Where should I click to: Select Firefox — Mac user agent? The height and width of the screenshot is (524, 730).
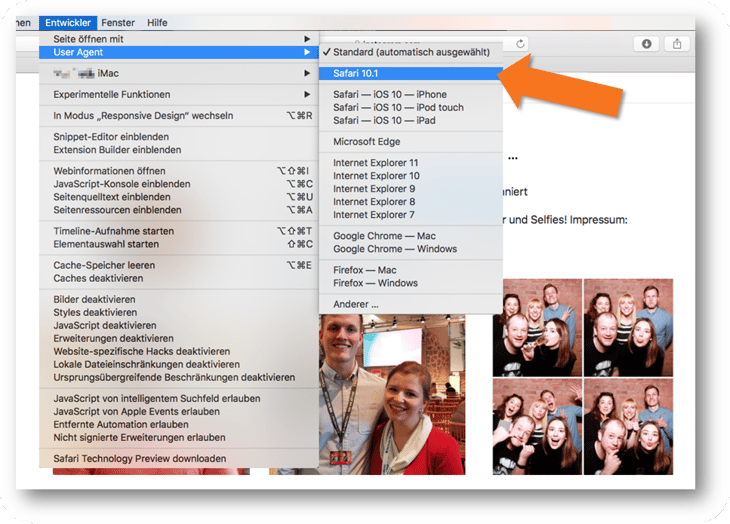tap(411, 270)
